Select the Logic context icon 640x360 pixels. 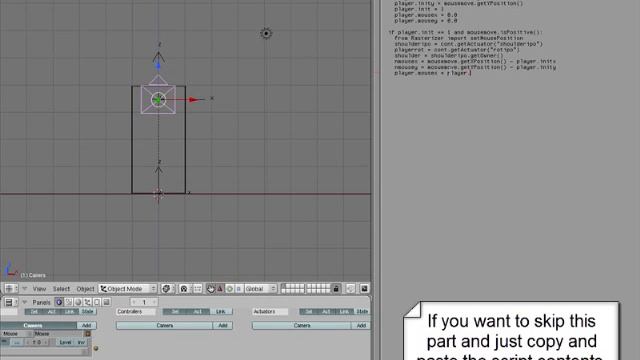pos(59,302)
